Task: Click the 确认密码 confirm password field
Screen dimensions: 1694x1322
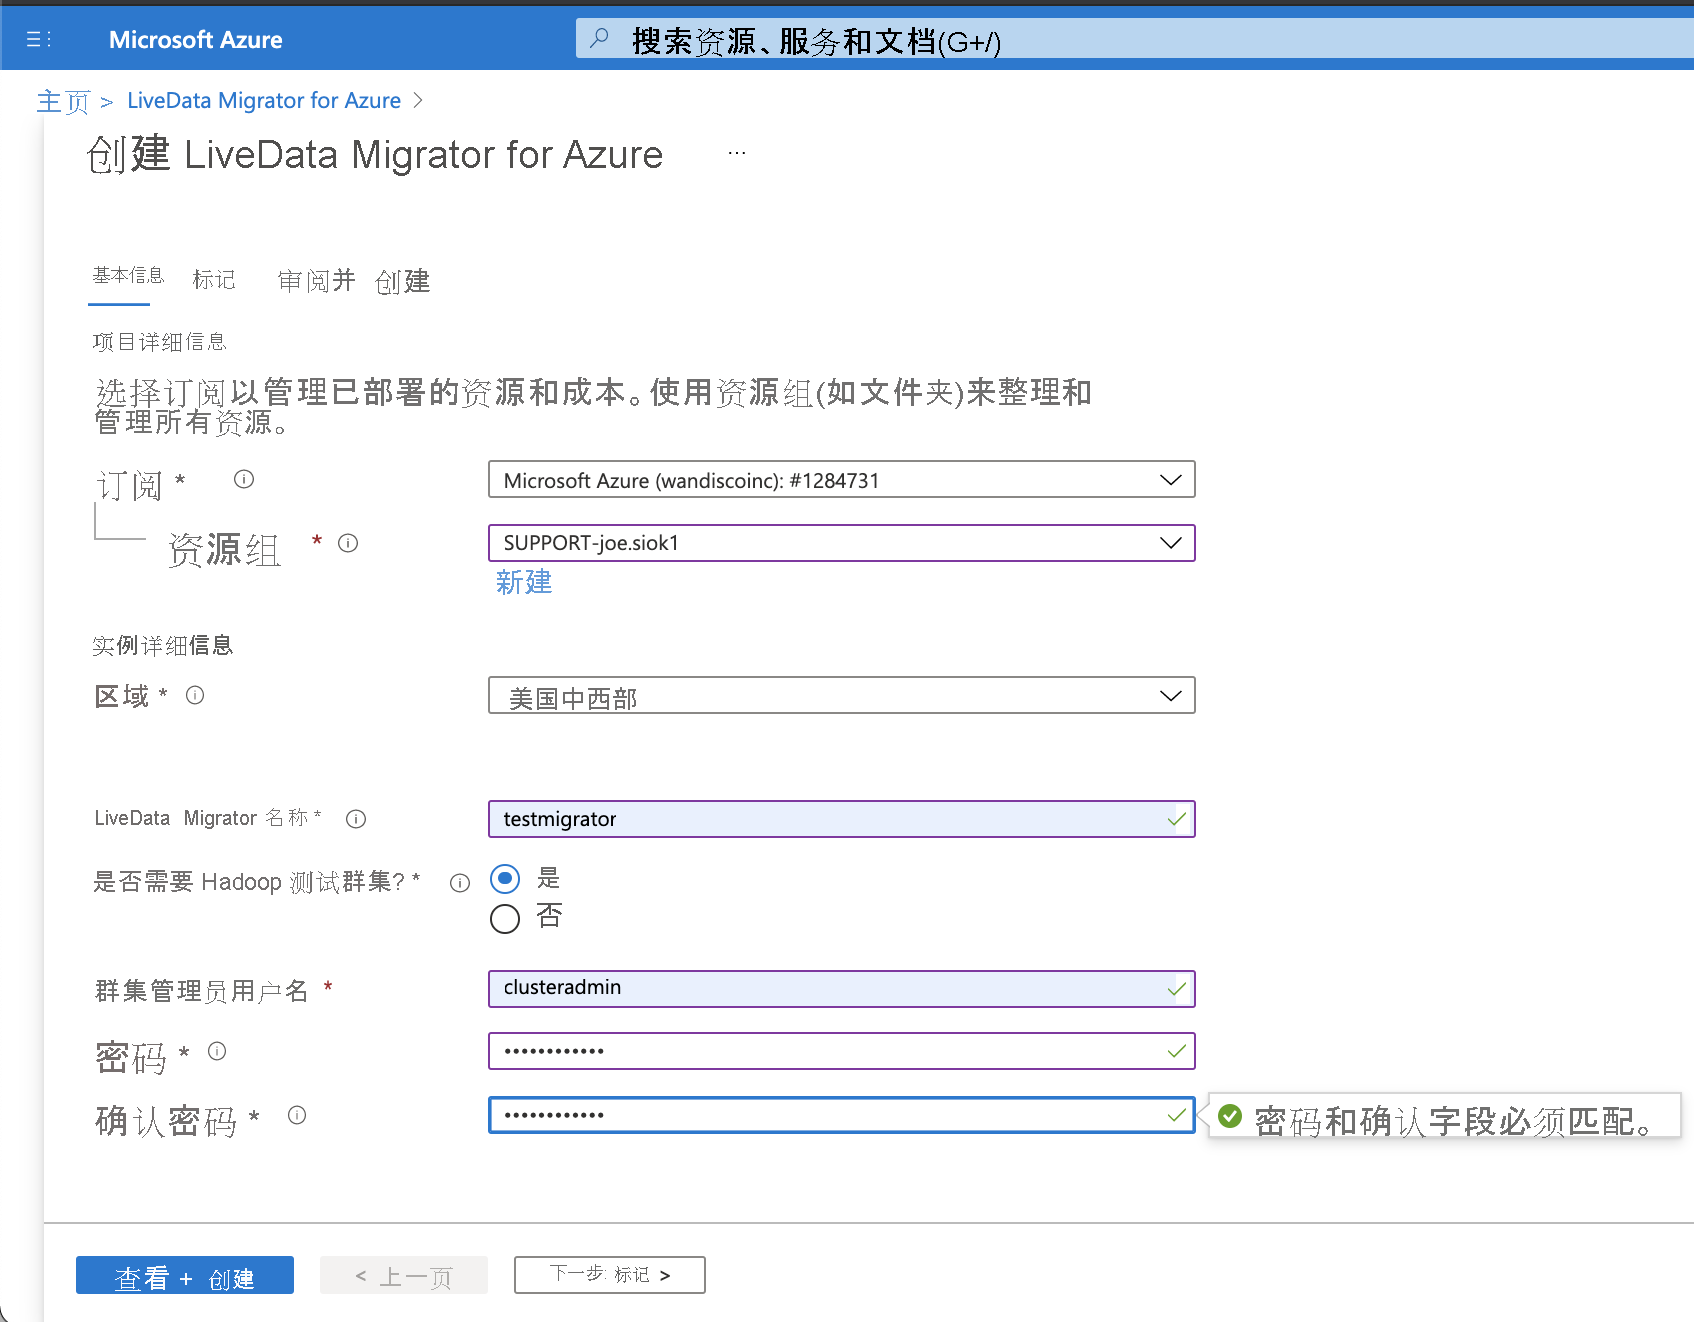Action: point(842,1115)
